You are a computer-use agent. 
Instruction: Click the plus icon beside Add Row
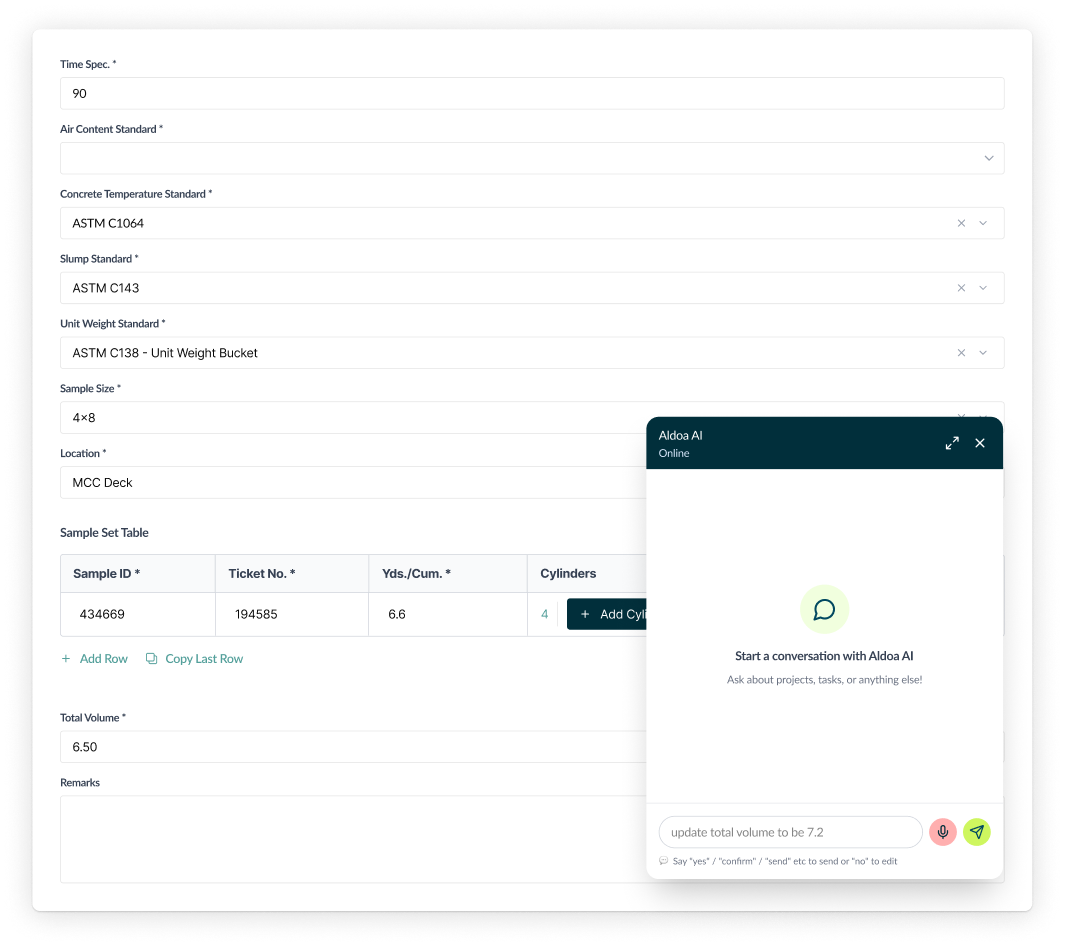tap(66, 658)
